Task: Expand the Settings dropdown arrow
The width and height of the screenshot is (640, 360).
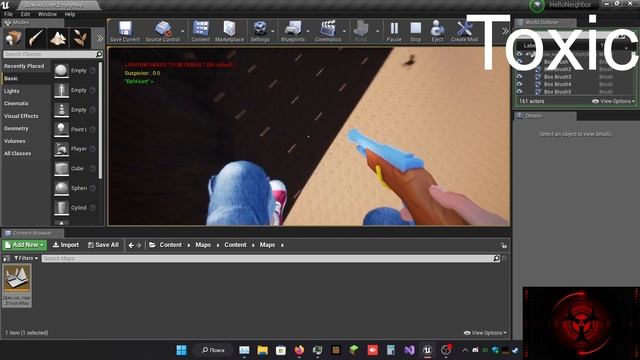Action: 273,31
